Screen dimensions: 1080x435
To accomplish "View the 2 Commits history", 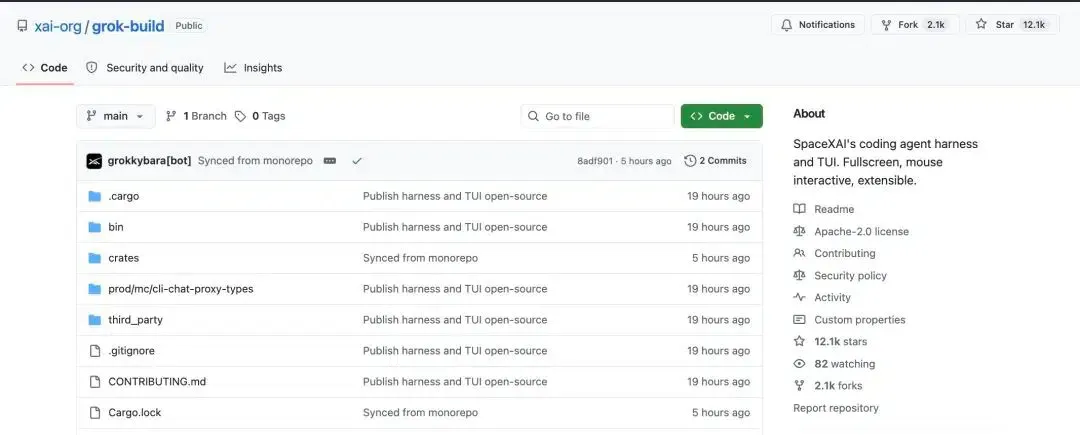I will click(715, 161).
